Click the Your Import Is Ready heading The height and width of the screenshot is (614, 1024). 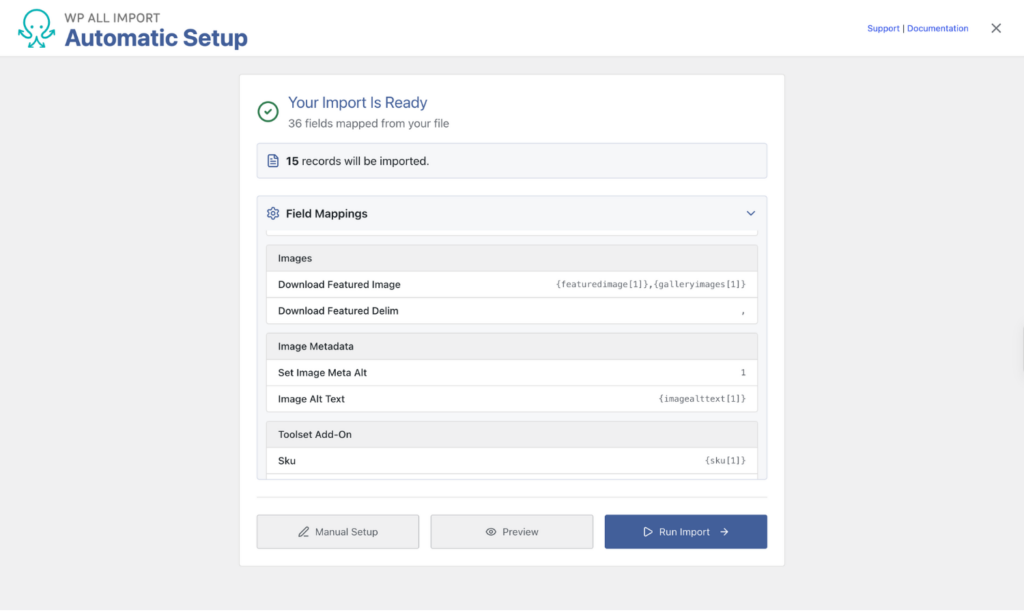357,103
